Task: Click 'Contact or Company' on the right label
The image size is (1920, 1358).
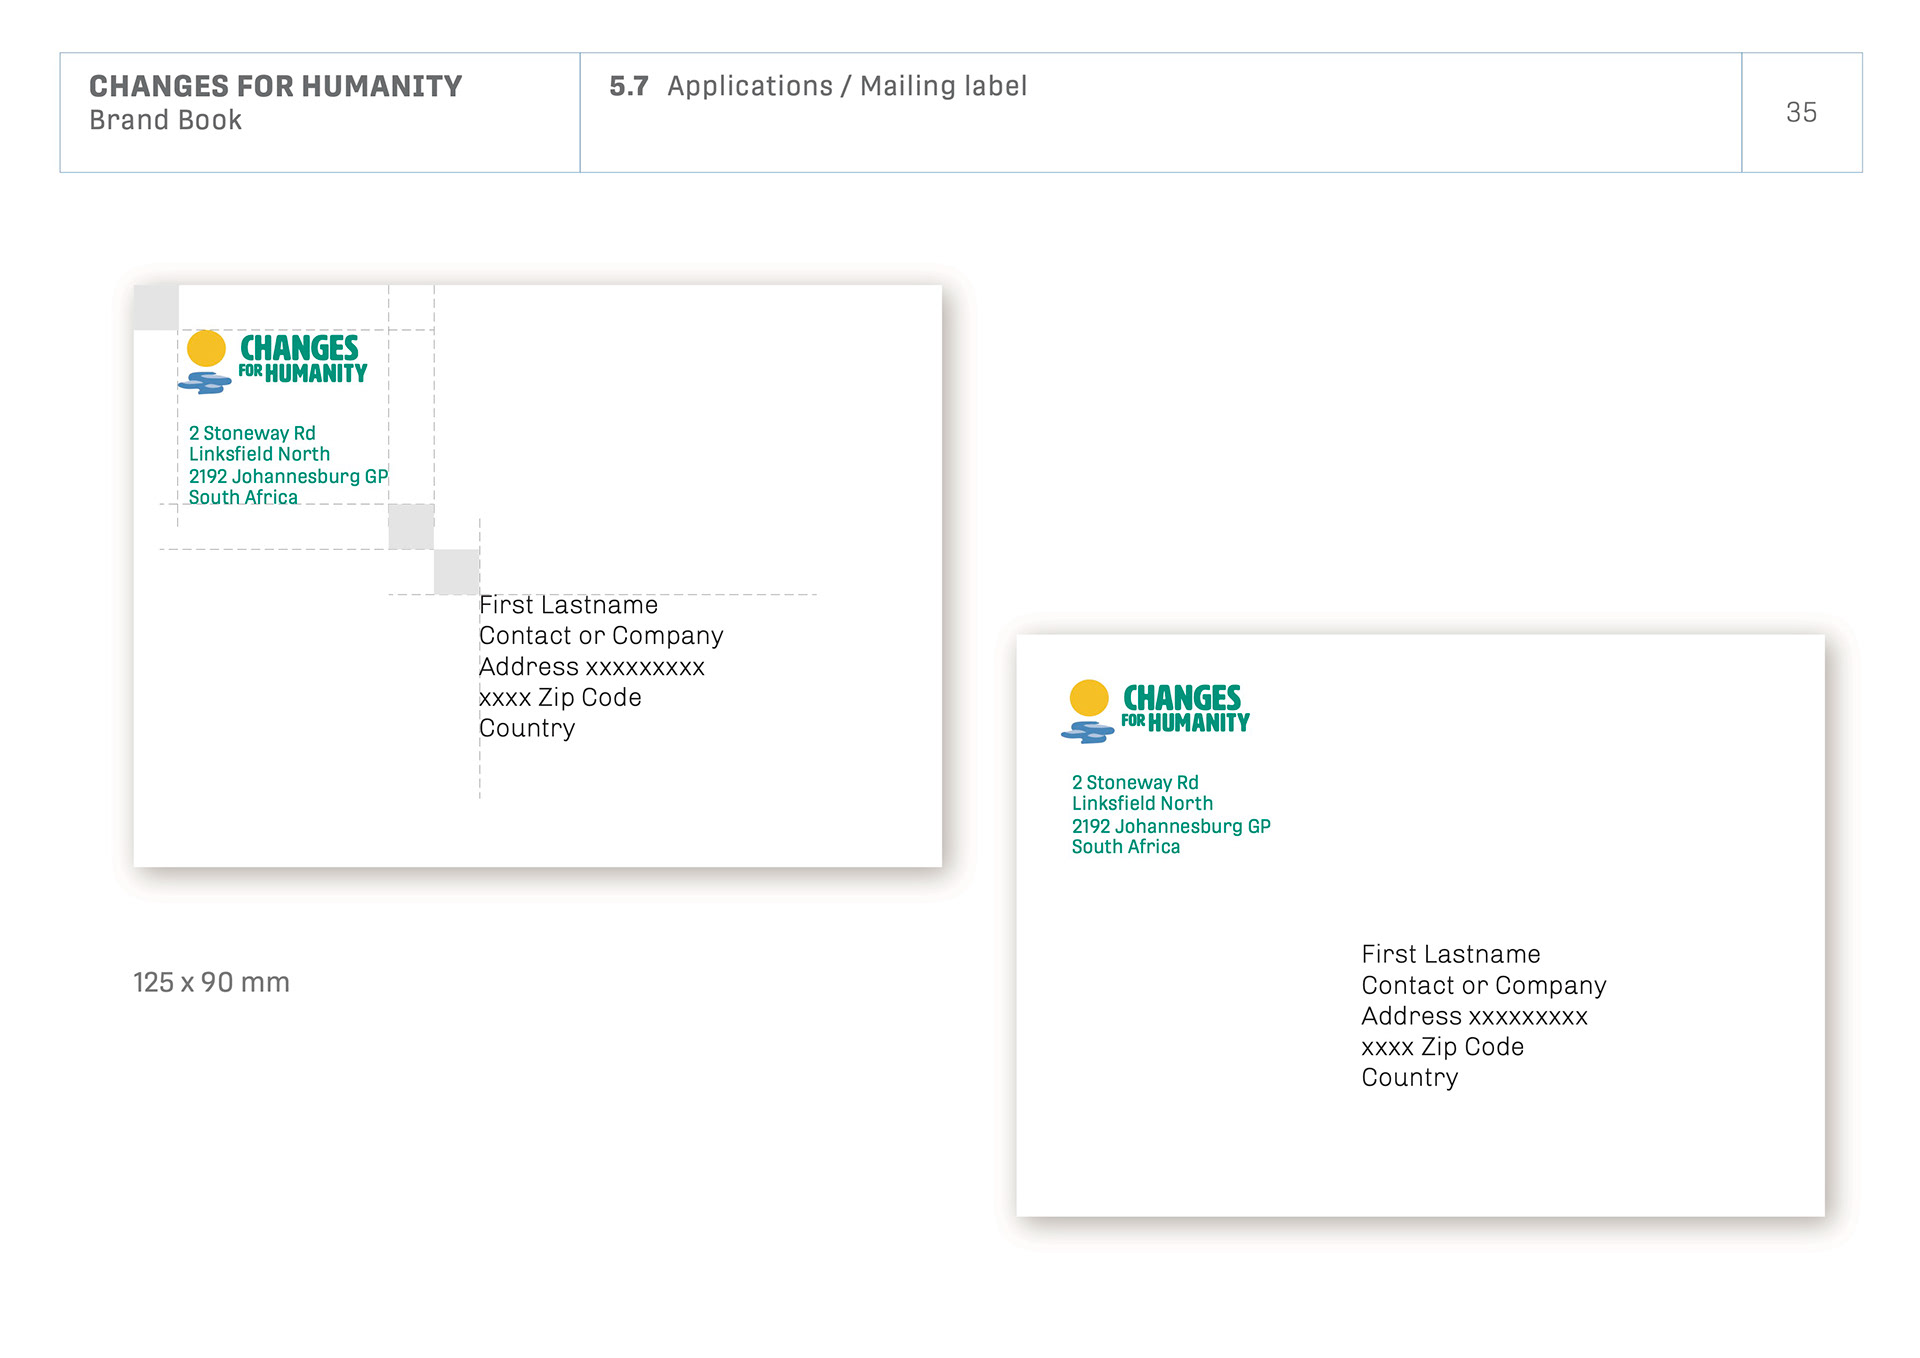Action: coord(1484,985)
